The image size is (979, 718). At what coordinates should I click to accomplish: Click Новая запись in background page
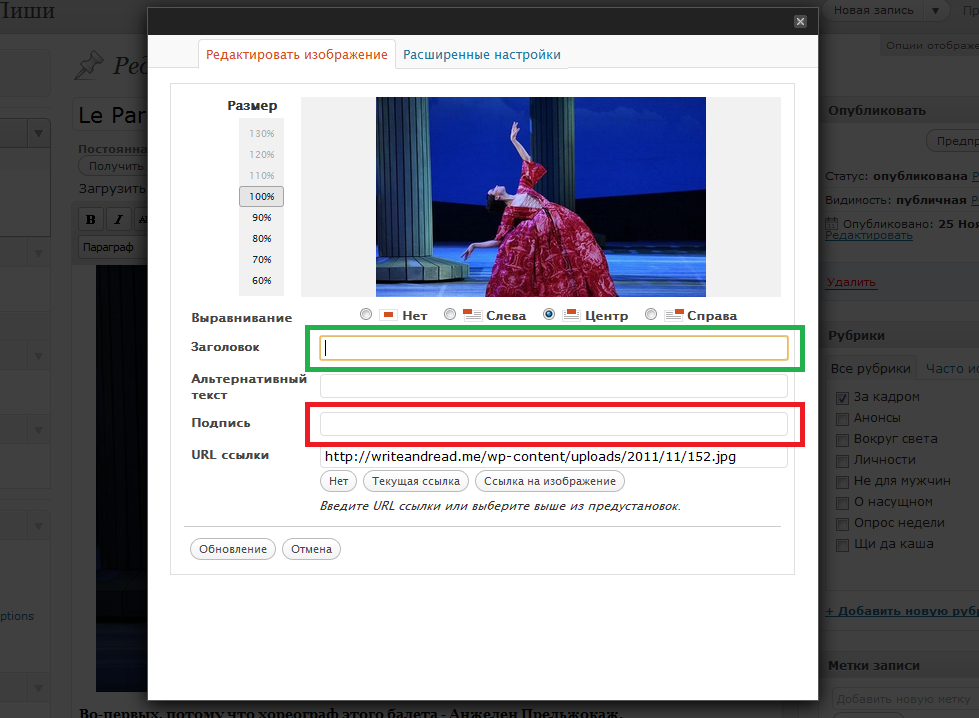pos(873,11)
